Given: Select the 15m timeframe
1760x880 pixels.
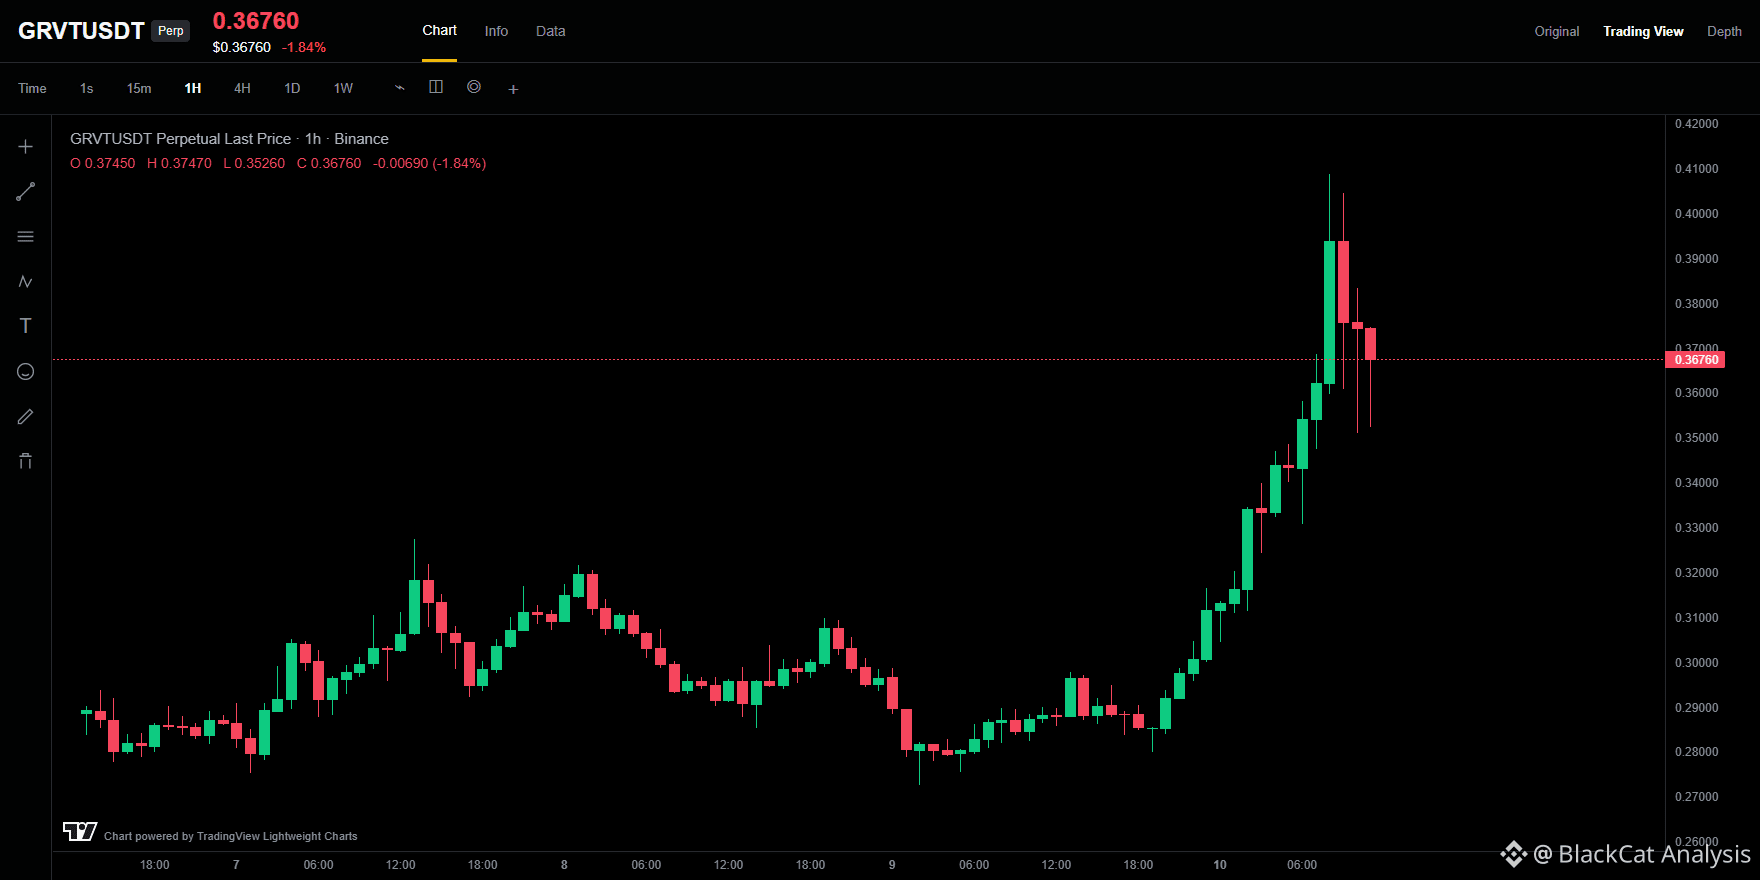Looking at the screenshot, I should (139, 88).
